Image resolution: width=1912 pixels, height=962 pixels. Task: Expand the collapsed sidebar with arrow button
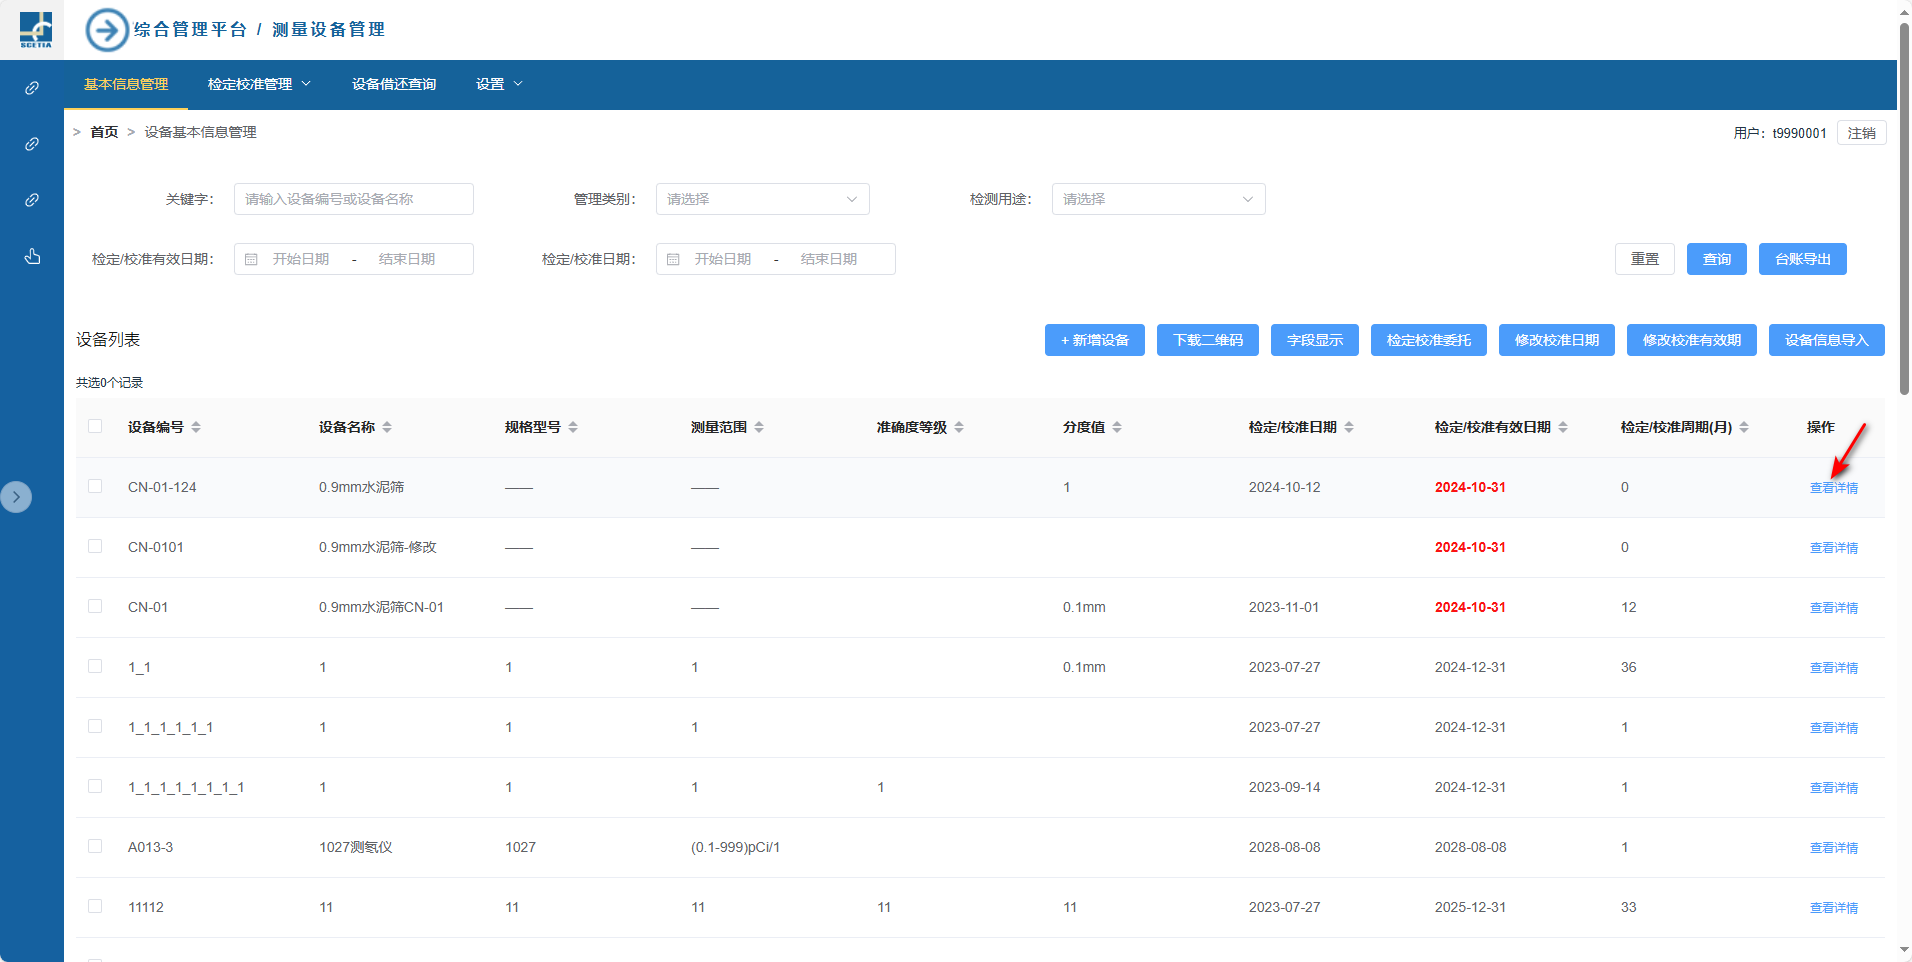click(16, 497)
